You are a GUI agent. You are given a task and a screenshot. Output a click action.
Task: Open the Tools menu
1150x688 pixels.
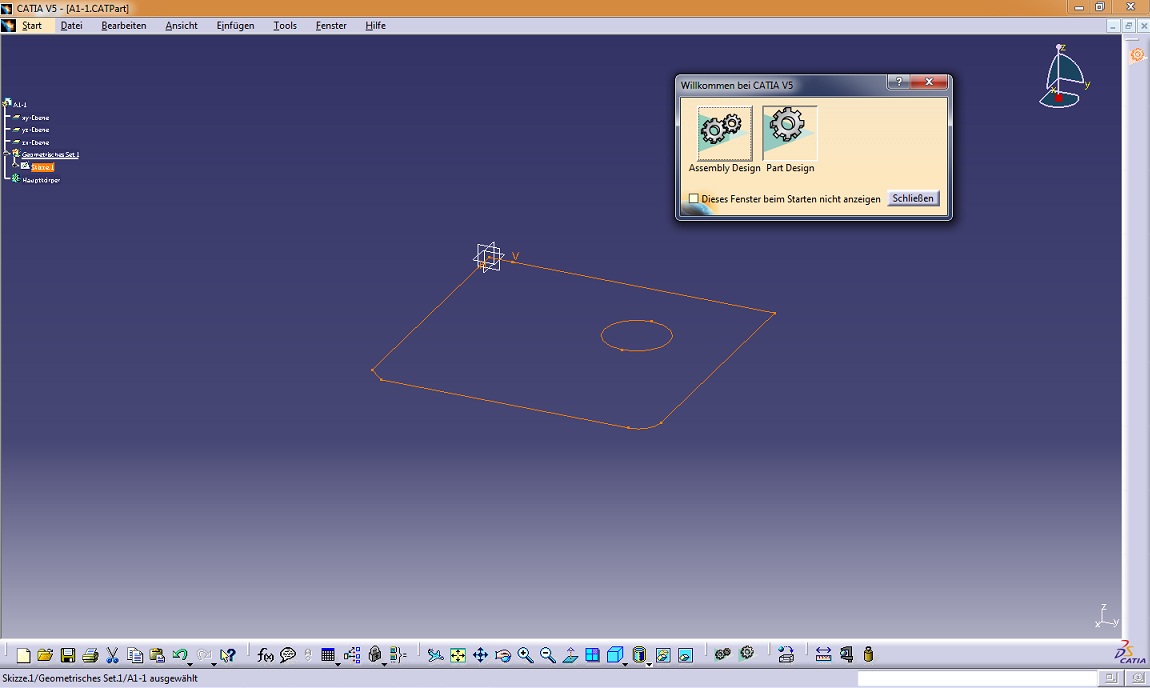point(285,26)
